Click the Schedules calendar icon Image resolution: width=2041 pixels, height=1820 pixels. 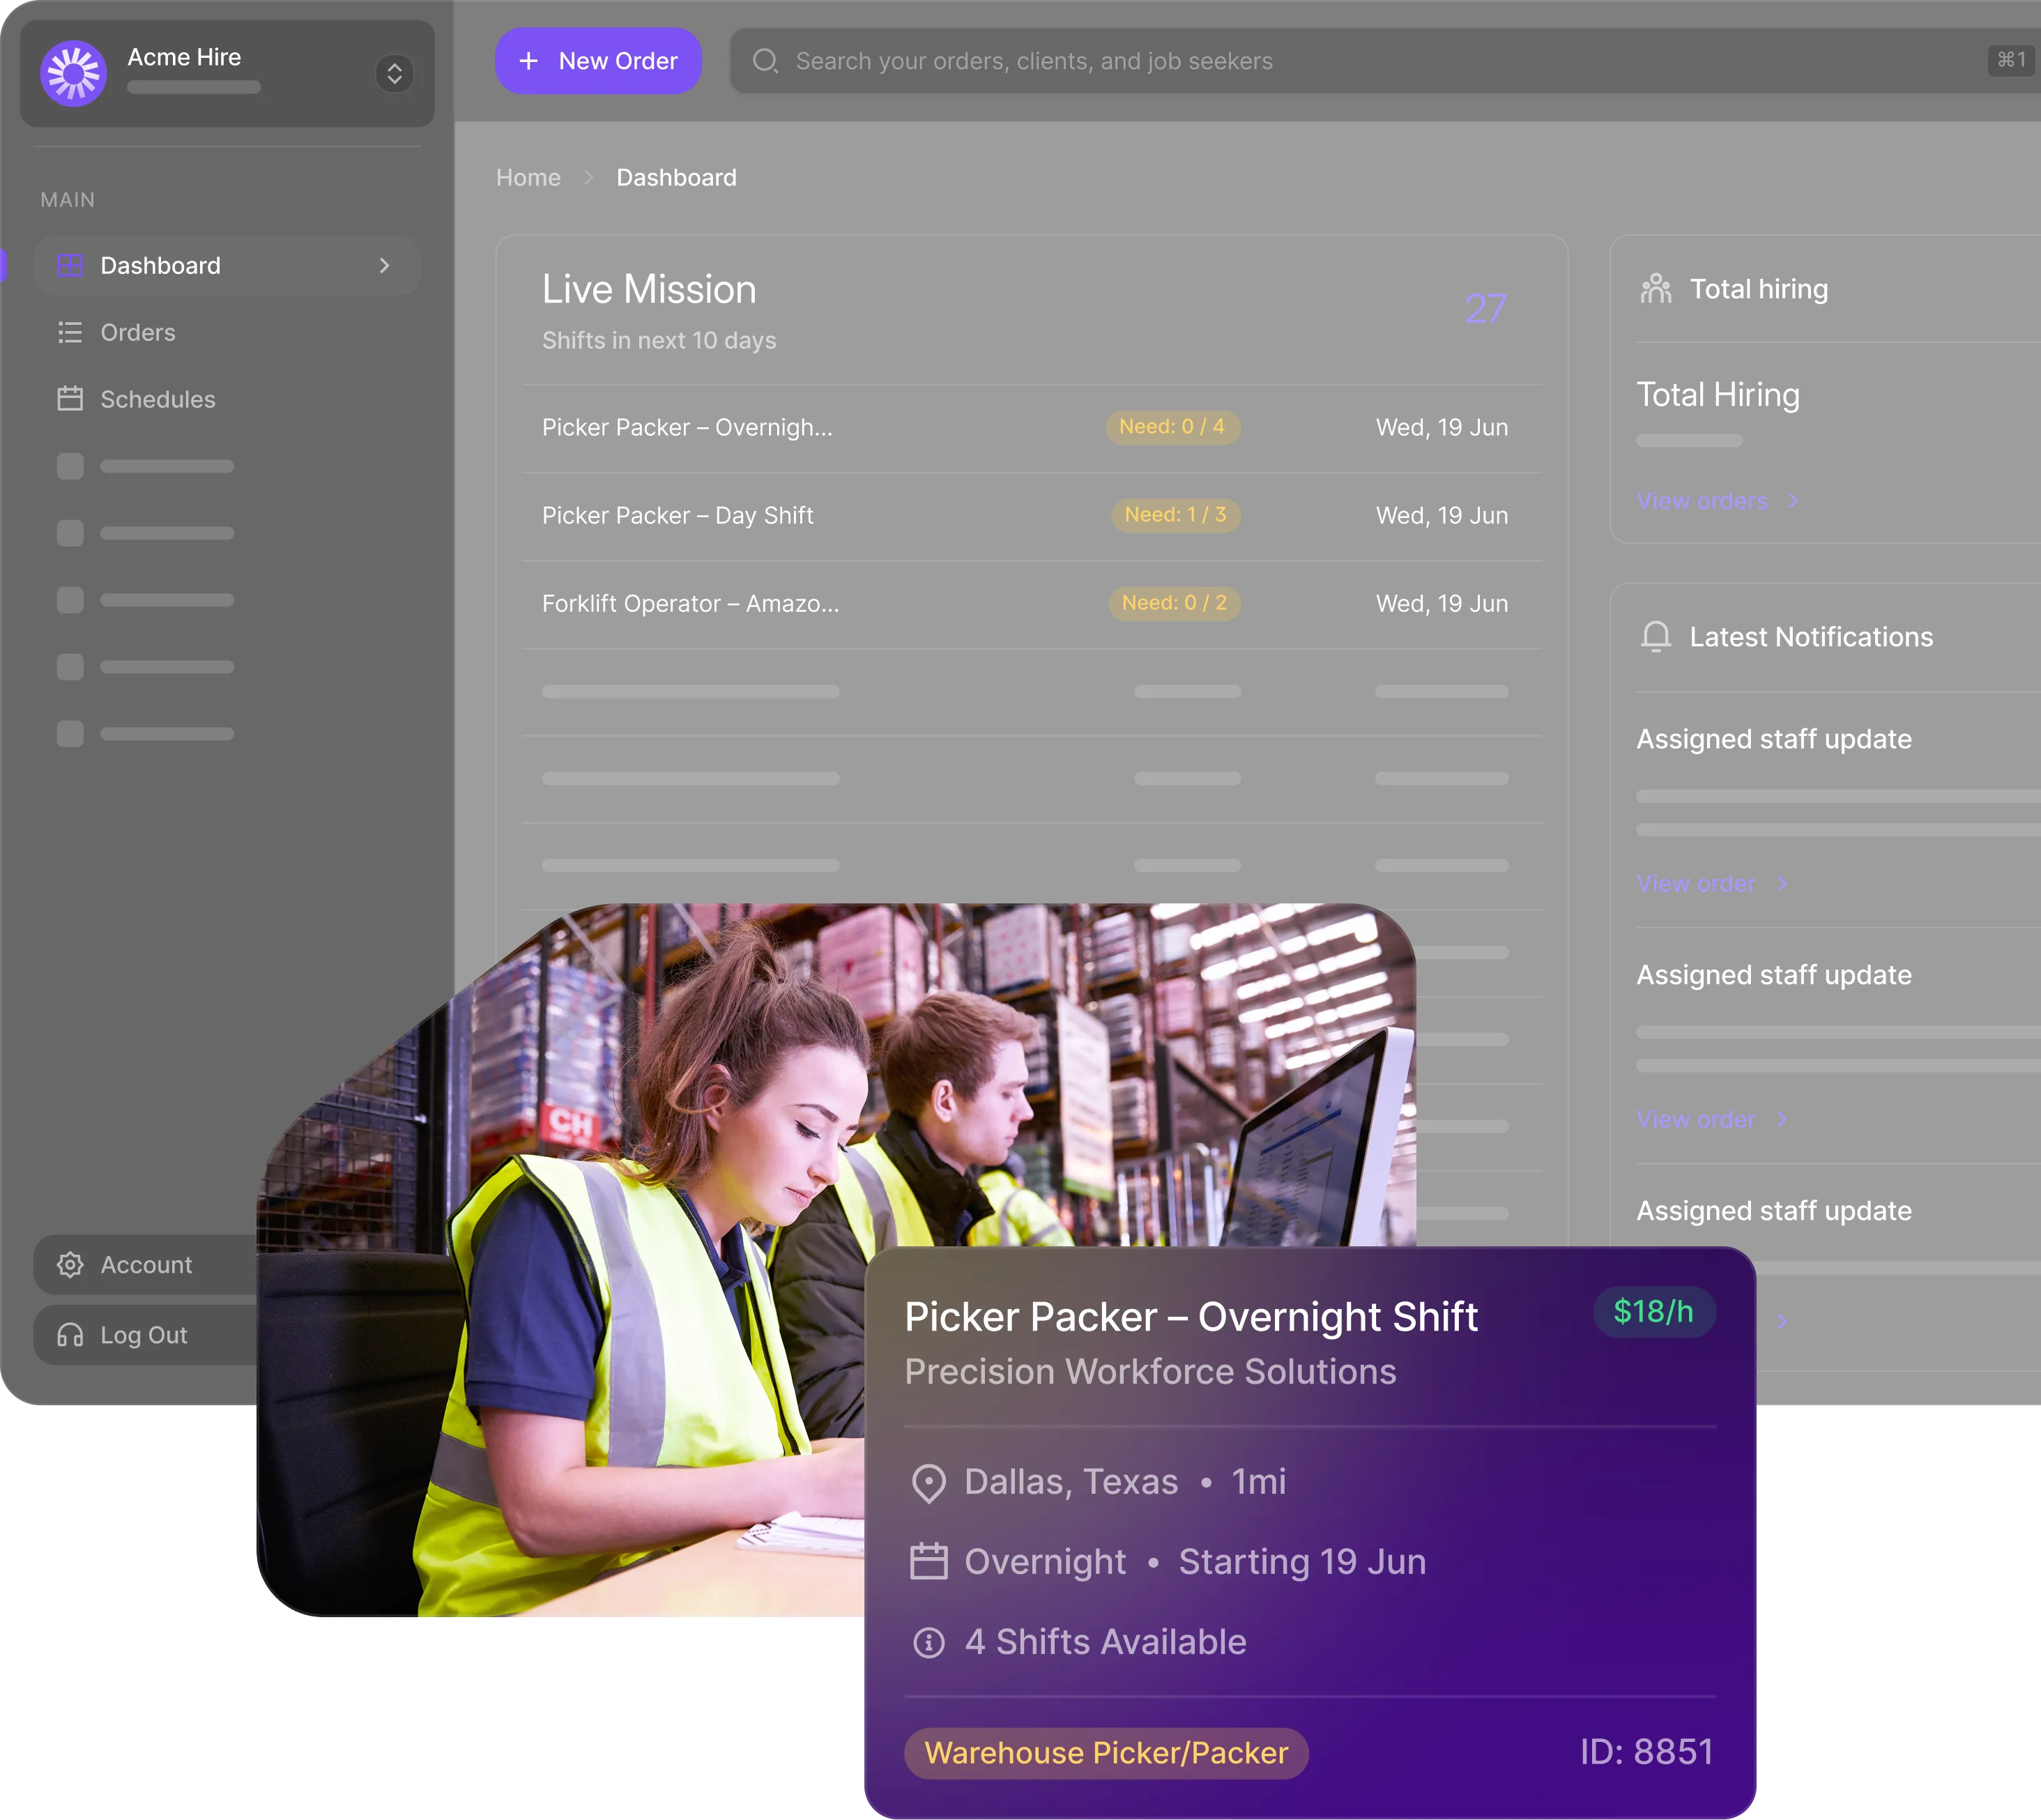[70, 399]
